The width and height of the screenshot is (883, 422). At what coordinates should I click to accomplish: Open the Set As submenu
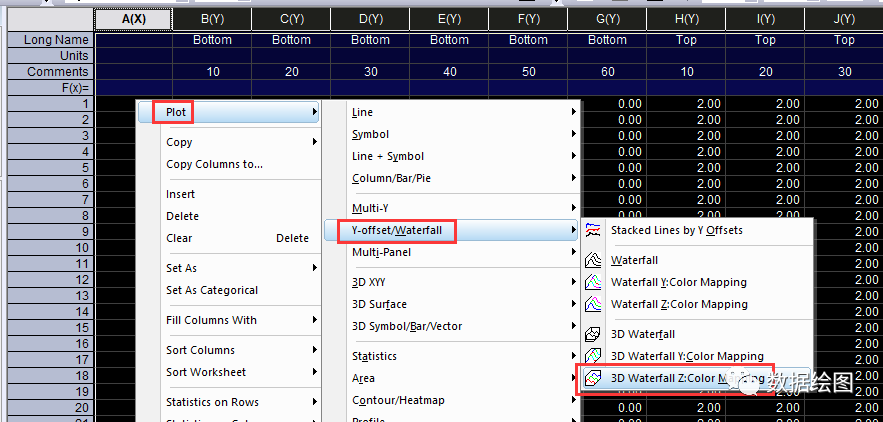pos(229,268)
